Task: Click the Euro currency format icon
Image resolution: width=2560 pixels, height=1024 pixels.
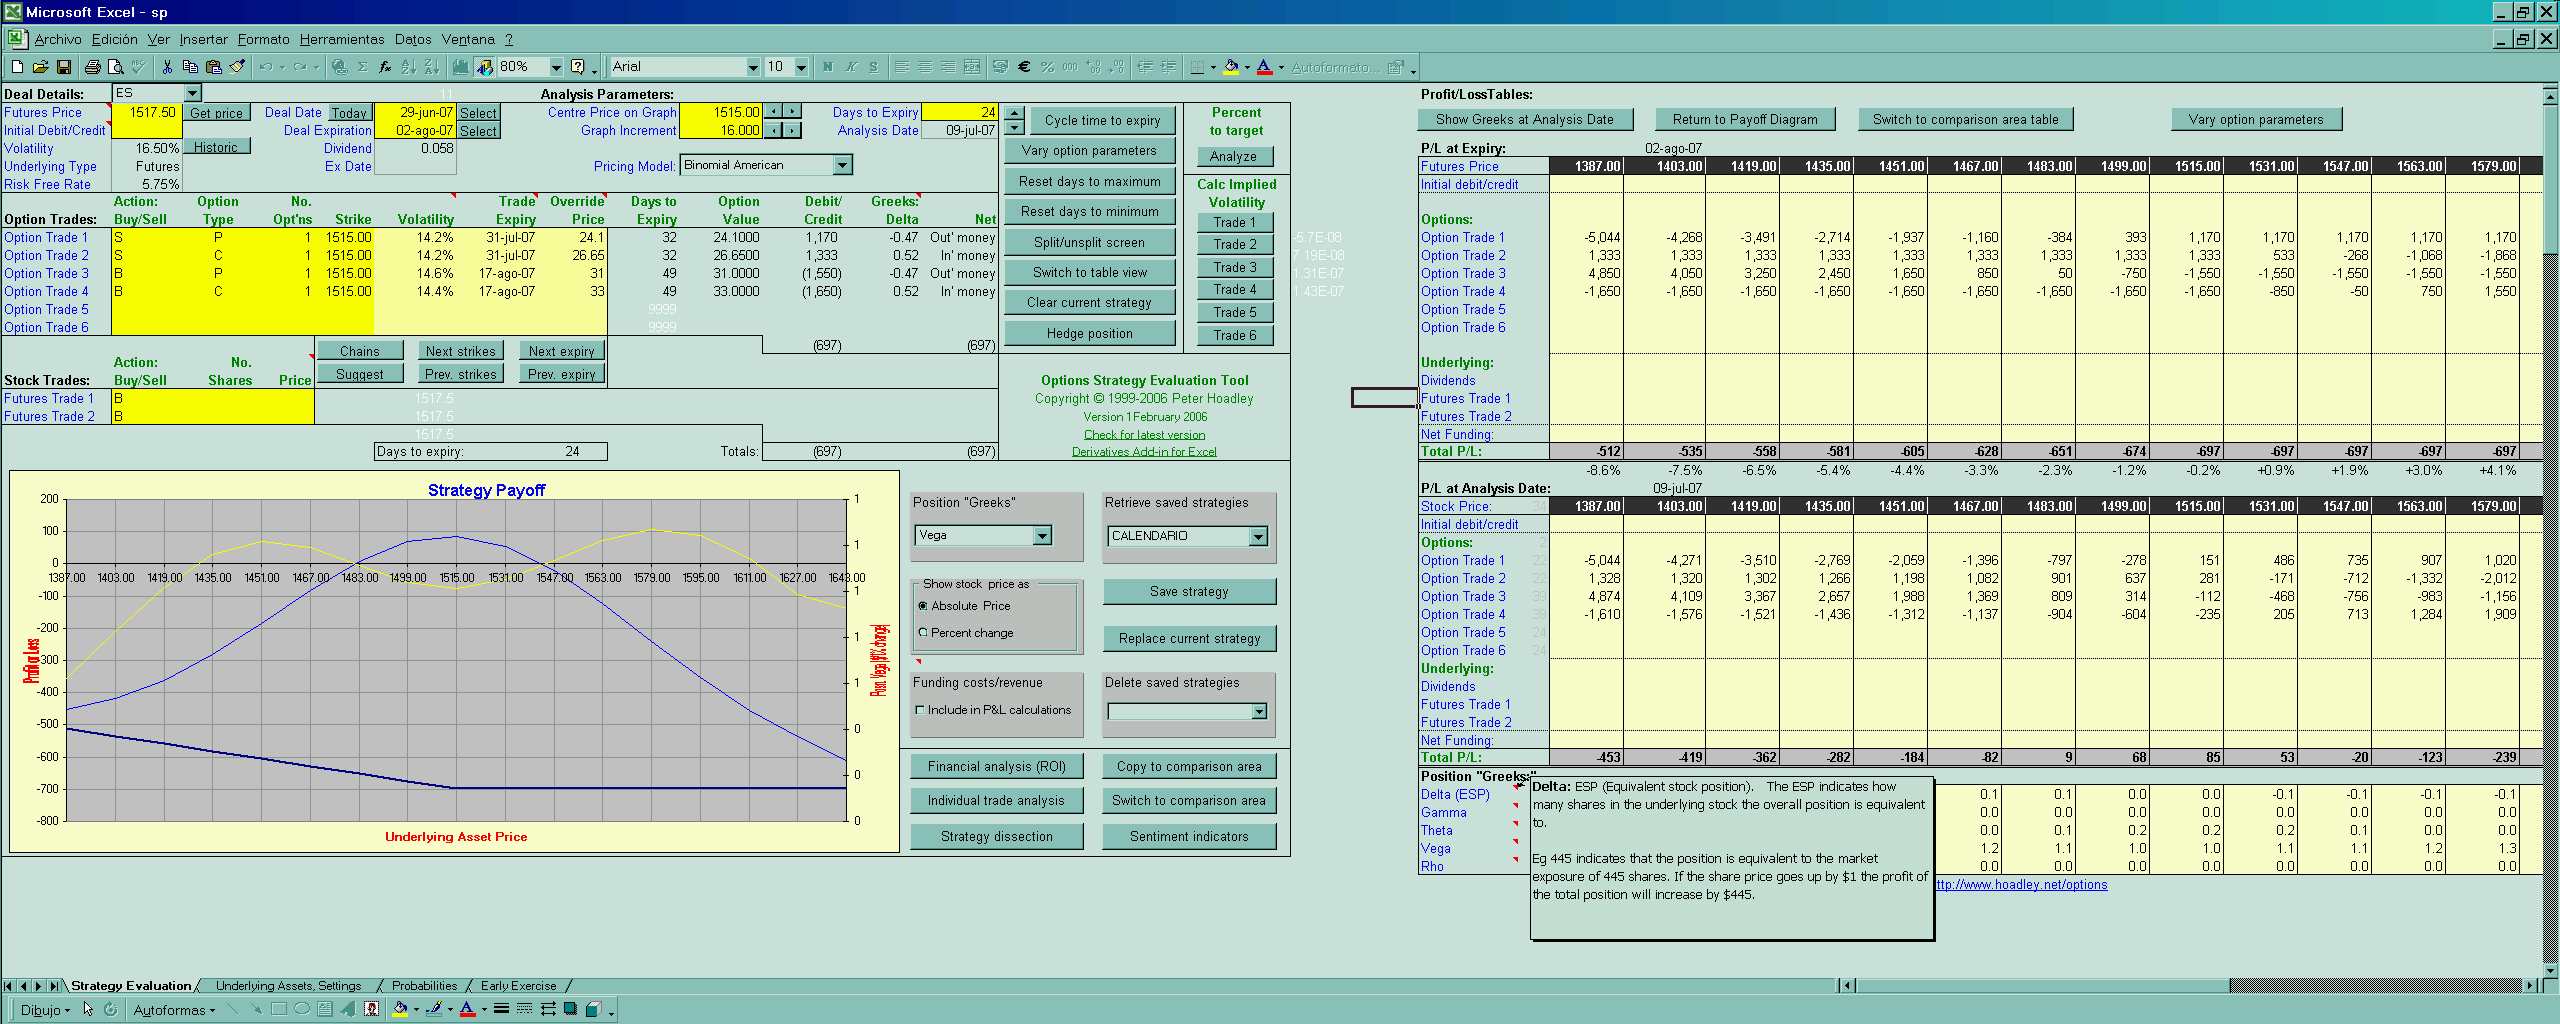Action: [1024, 67]
